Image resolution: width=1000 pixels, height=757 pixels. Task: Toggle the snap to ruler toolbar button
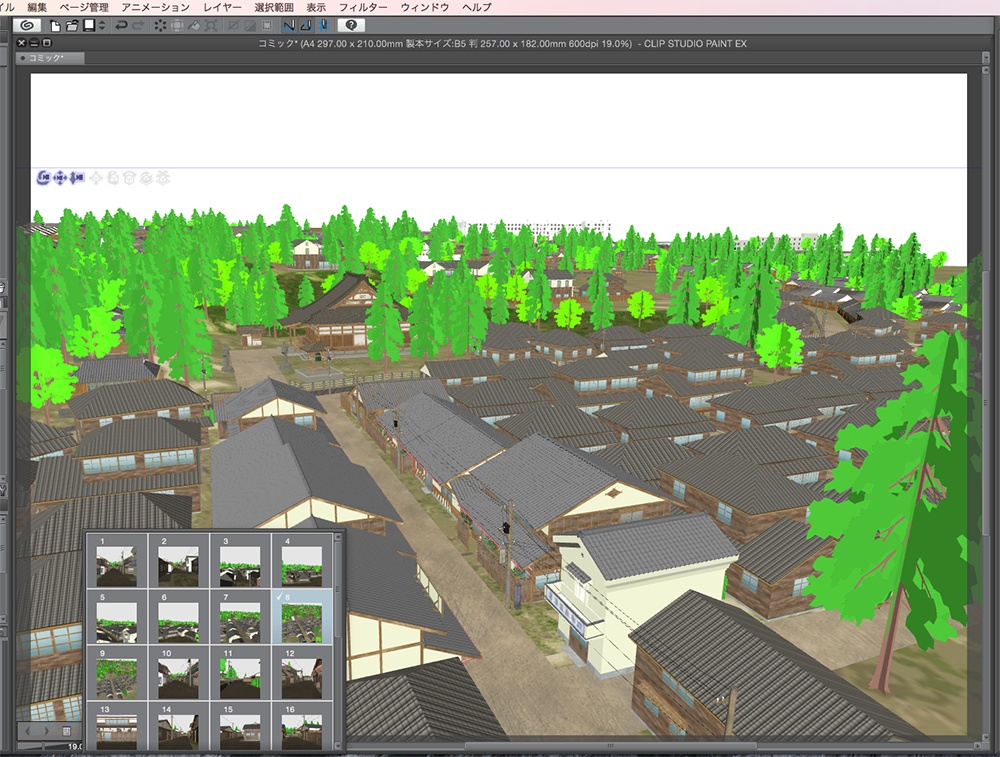click(x=289, y=24)
